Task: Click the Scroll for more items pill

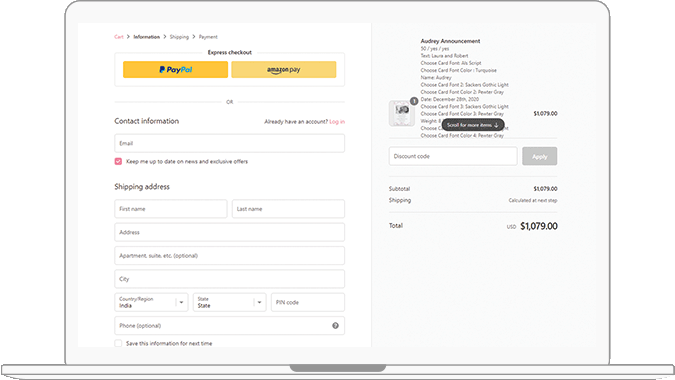Action: (473, 125)
